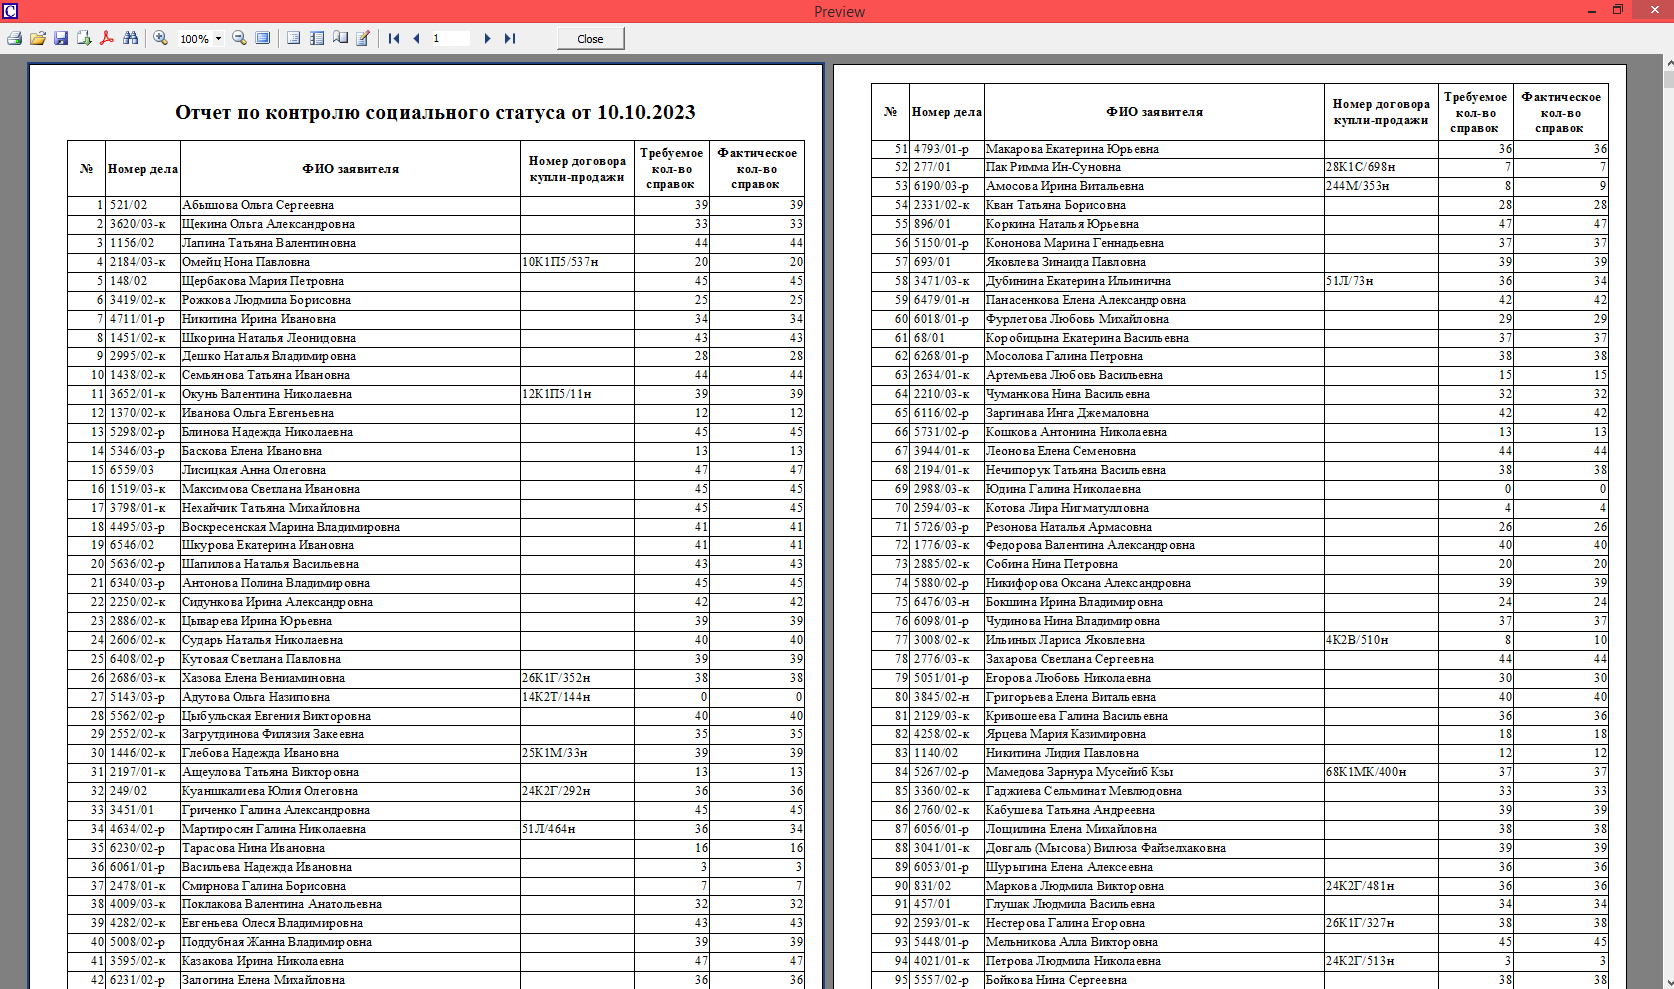Toggle the report outline panel
The image size is (1674, 989).
(294, 39)
